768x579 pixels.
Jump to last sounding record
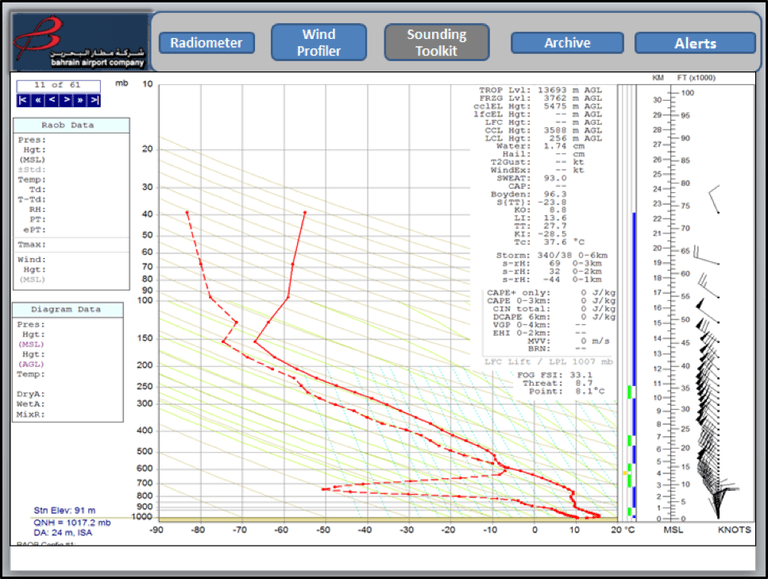94,100
